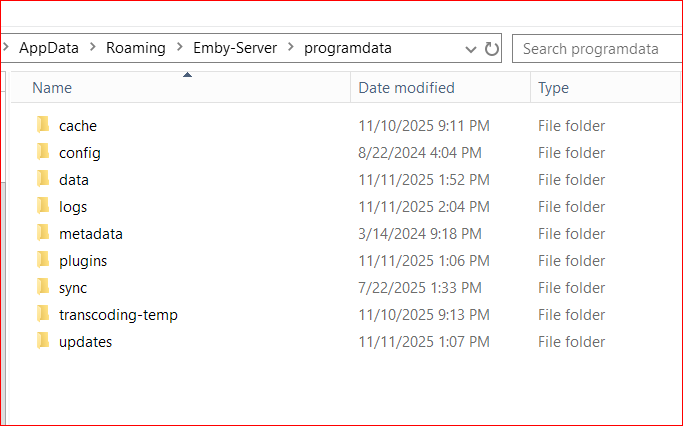The image size is (683, 426).
Task: Click the plugins folder icon
Action: [x=42, y=260]
